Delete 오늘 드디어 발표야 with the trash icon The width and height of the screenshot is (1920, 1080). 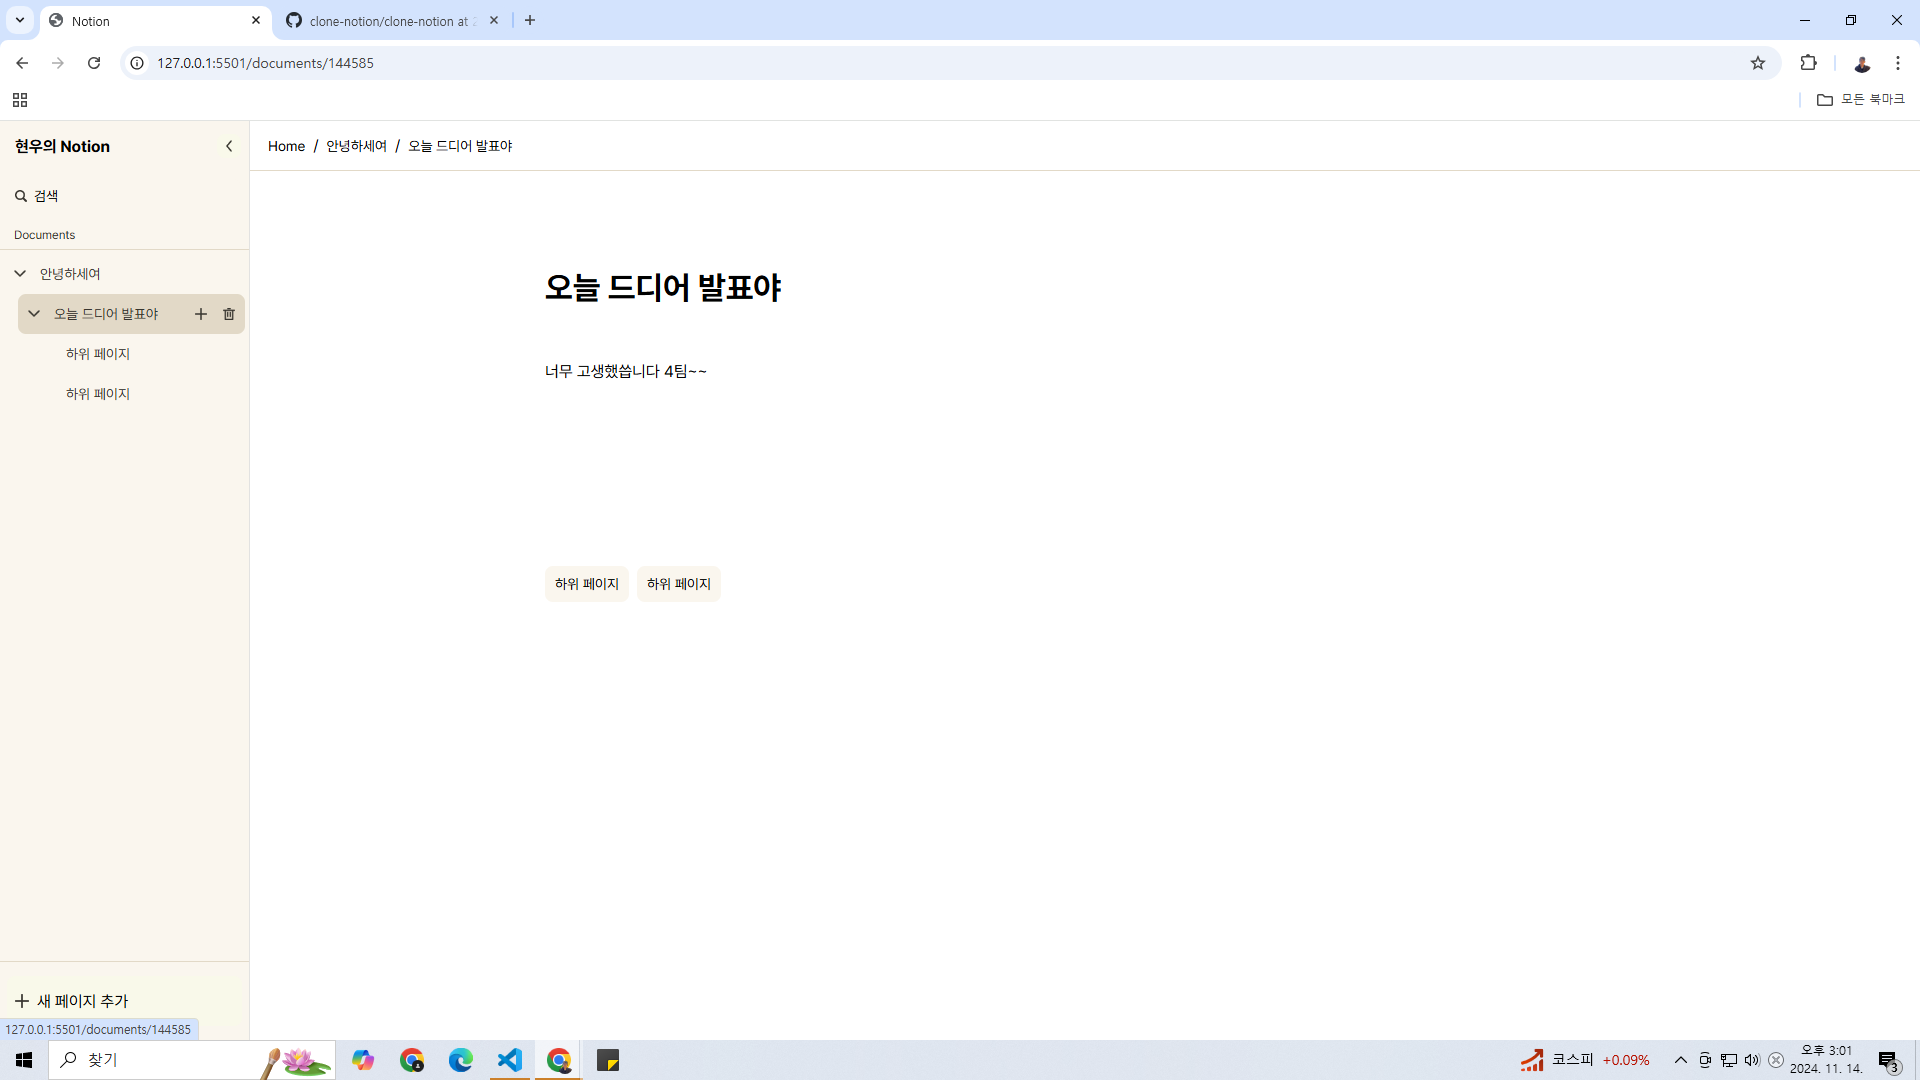click(x=229, y=314)
